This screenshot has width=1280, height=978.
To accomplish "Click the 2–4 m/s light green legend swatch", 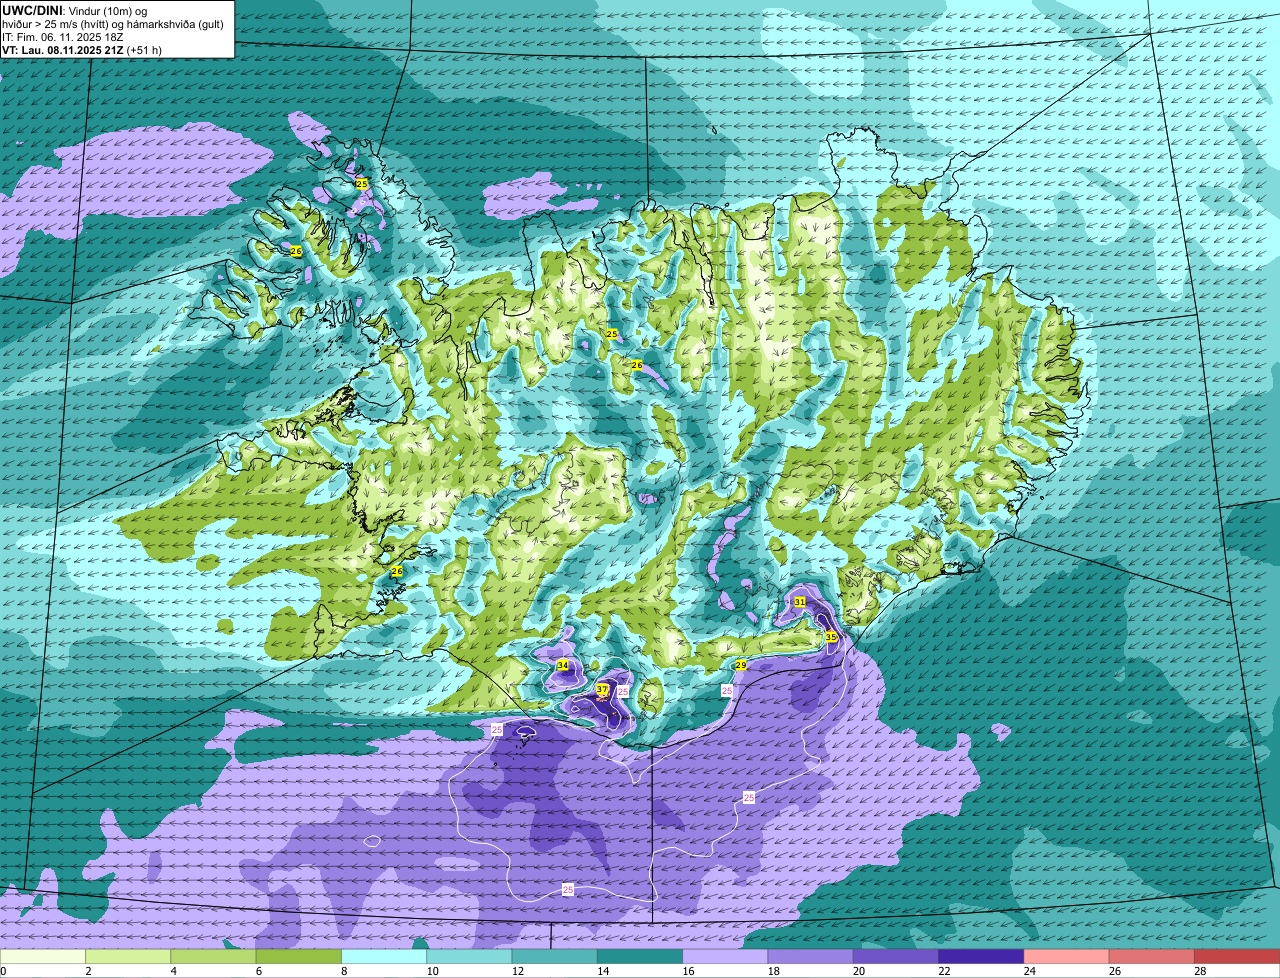I will coord(128,956).
